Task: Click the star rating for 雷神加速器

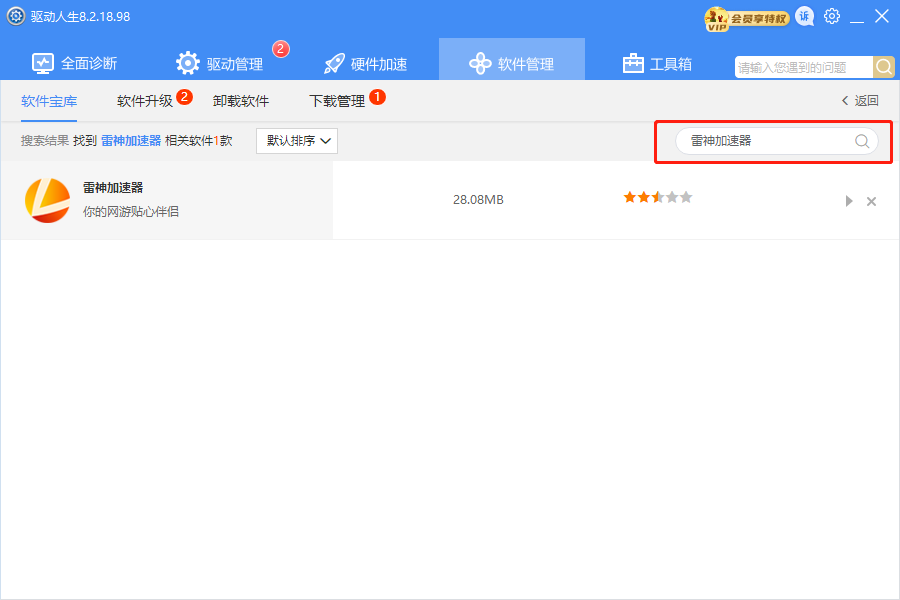Action: click(658, 198)
